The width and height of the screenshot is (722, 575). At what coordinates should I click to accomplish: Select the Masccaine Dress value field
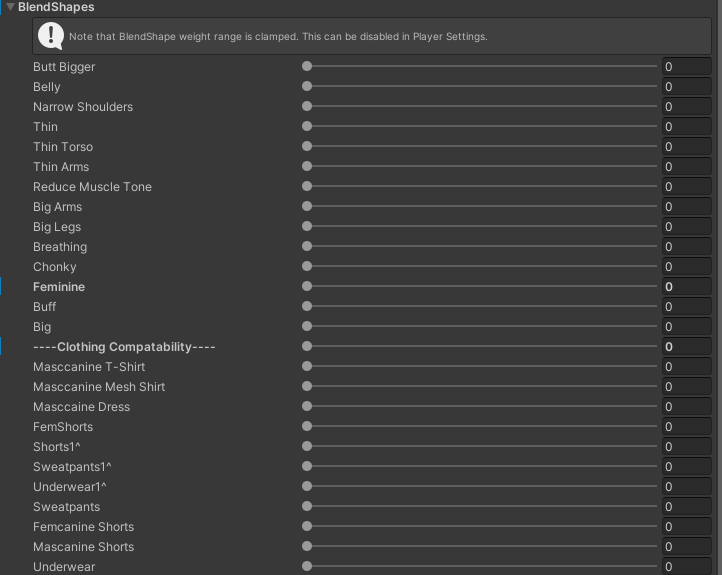(686, 407)
